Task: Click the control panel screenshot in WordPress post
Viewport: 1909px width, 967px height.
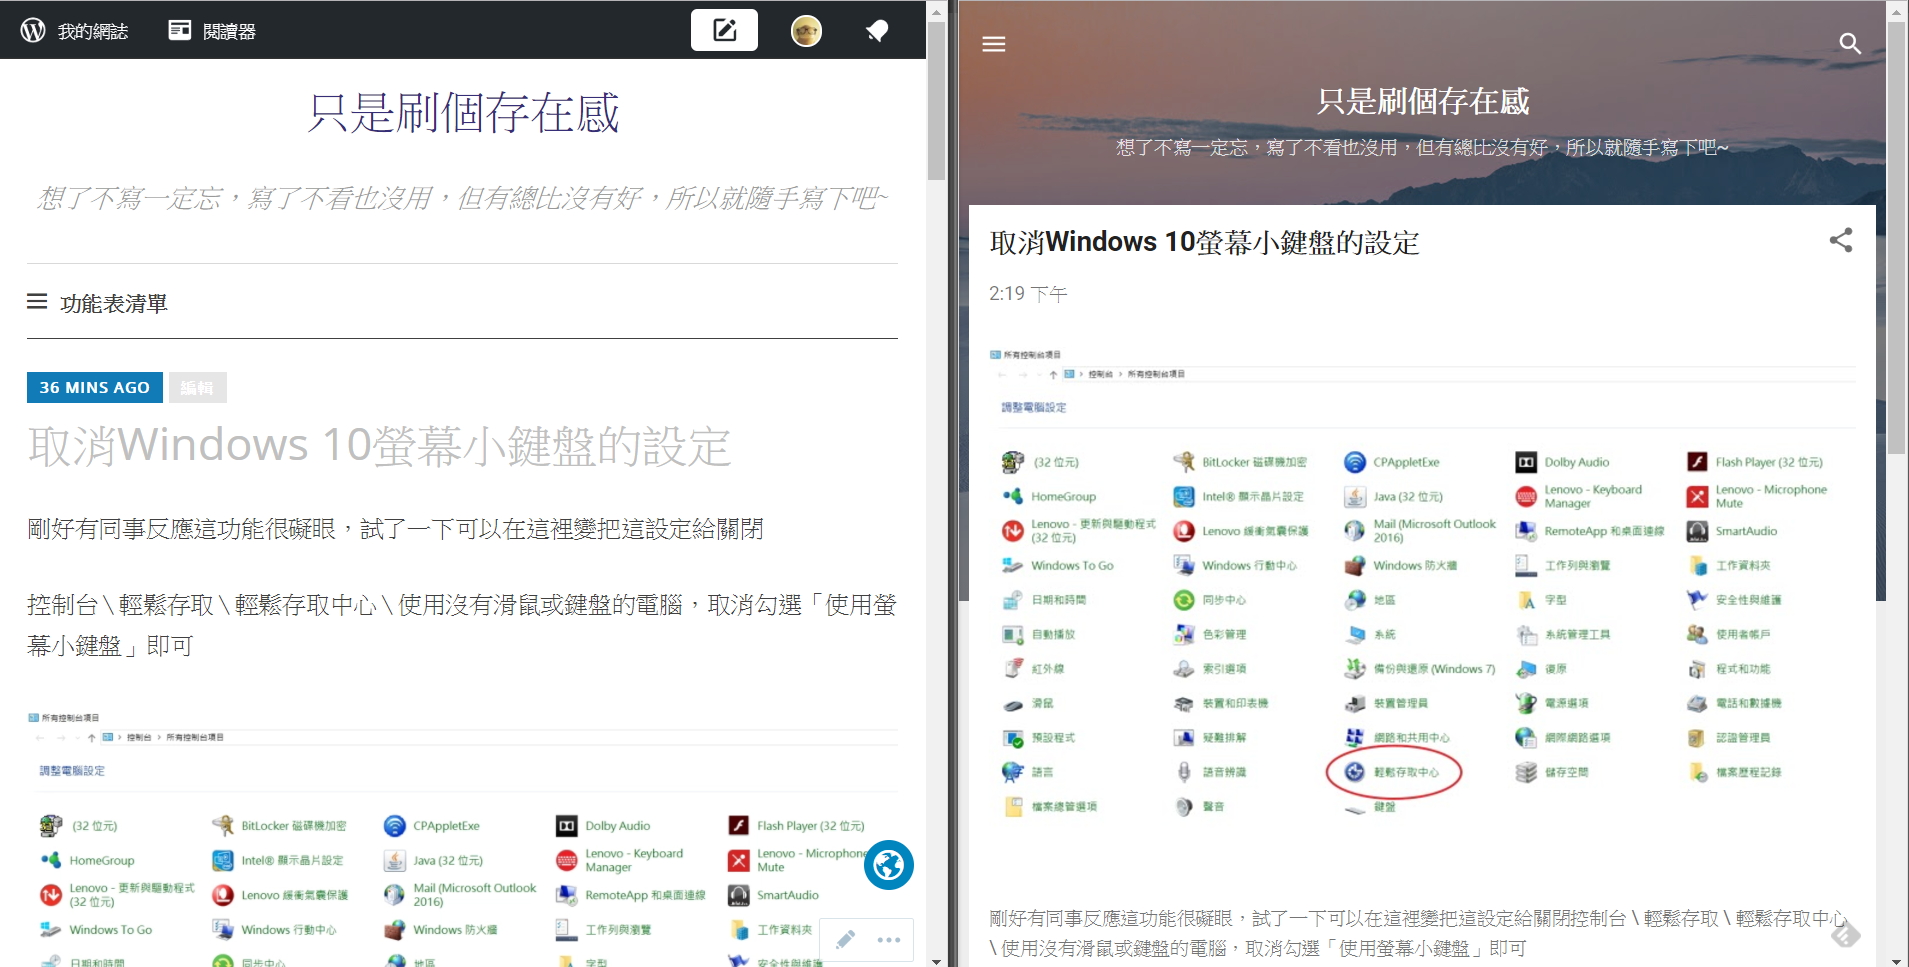Action: [462, 836]
